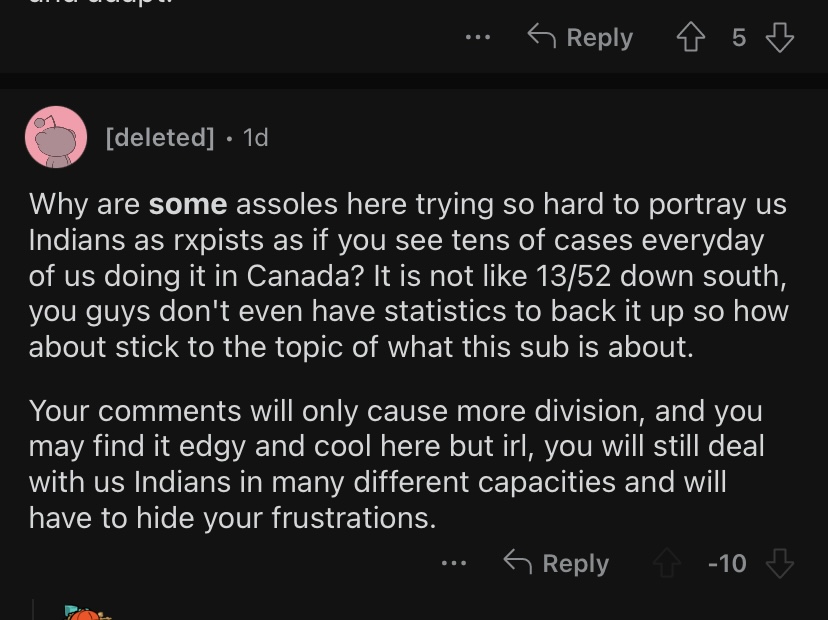Image resolution: width=828 pixels, height=620 pixels.
Task: Open the three-dot menu on the -10 comment
Action: tap(454, 563)
